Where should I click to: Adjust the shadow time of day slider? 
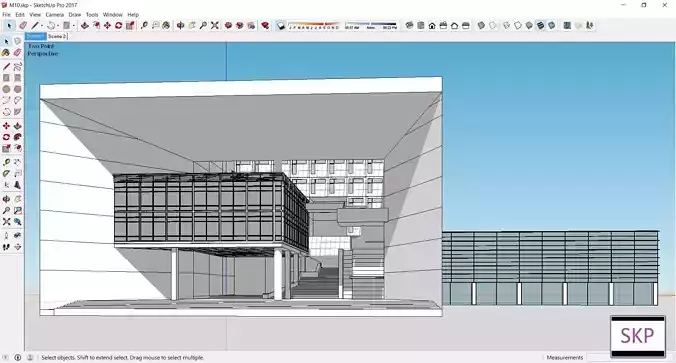pyautogui.click(x=371, y=26)
